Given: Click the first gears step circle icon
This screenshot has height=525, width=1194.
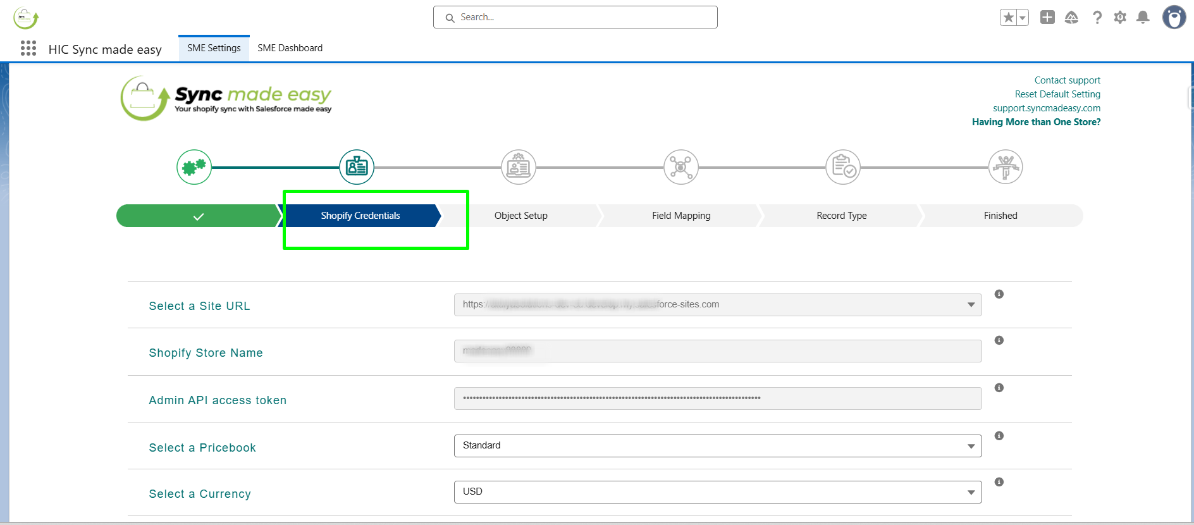Looking at the screenshot, I should coord(194,166).
